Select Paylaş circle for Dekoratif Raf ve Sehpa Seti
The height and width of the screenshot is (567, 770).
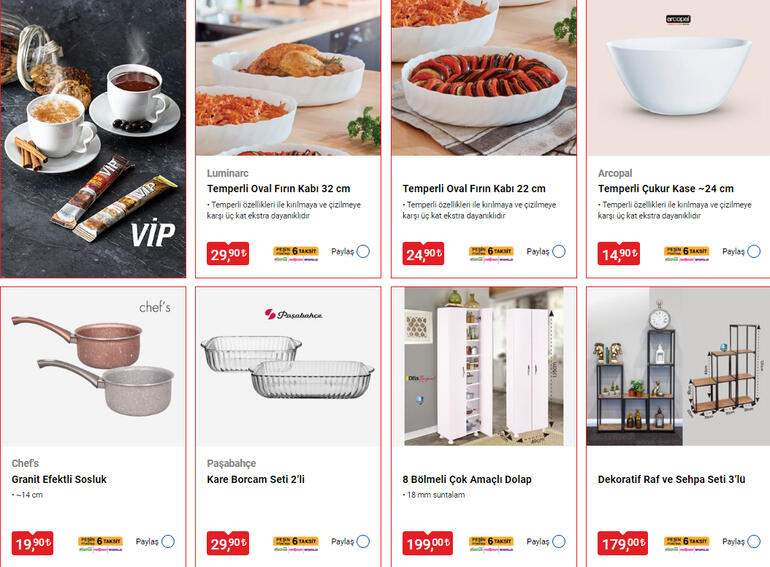(754, 541)
